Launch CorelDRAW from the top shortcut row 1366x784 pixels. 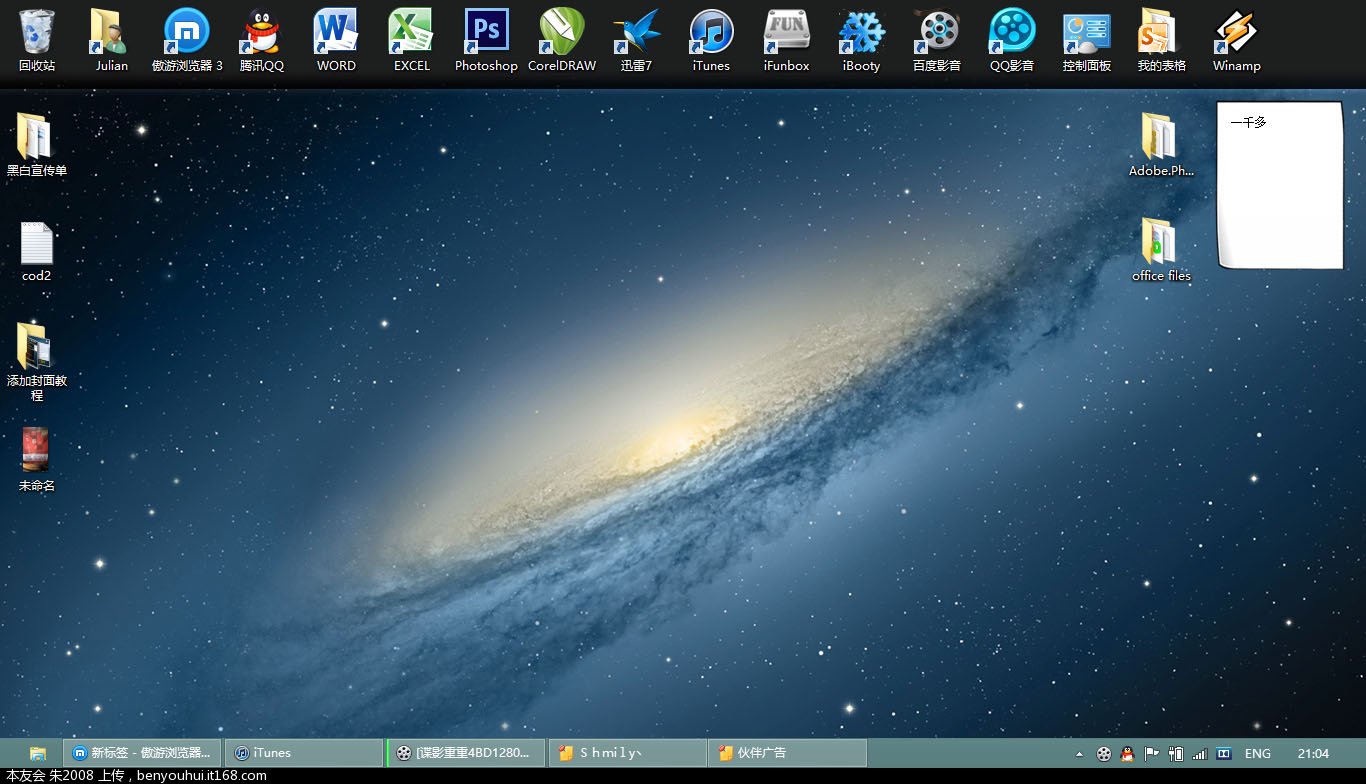(x=562, y=33)
